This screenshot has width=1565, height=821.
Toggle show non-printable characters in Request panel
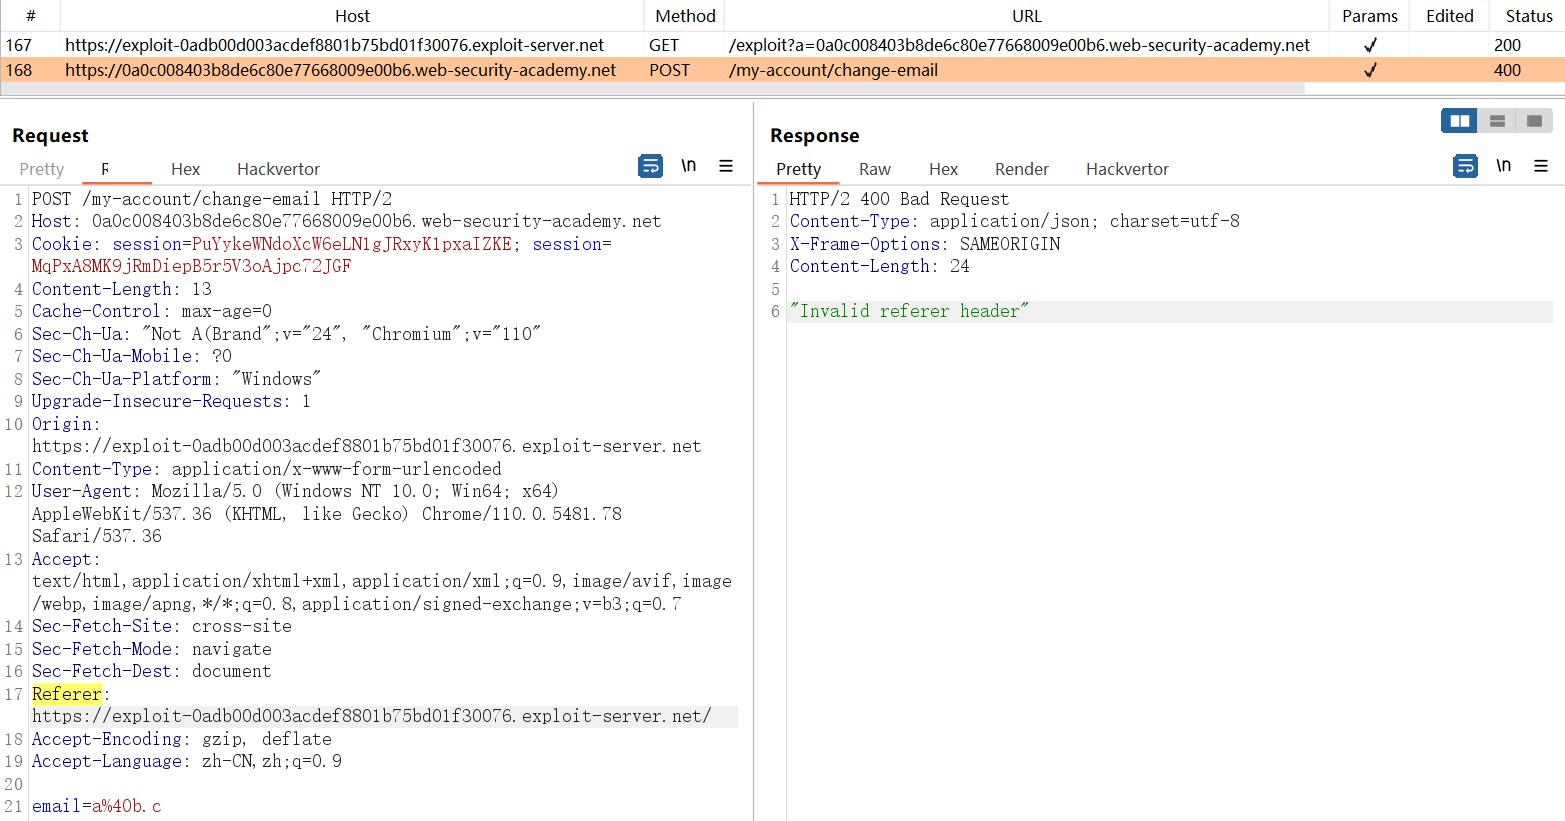point(688,166)
